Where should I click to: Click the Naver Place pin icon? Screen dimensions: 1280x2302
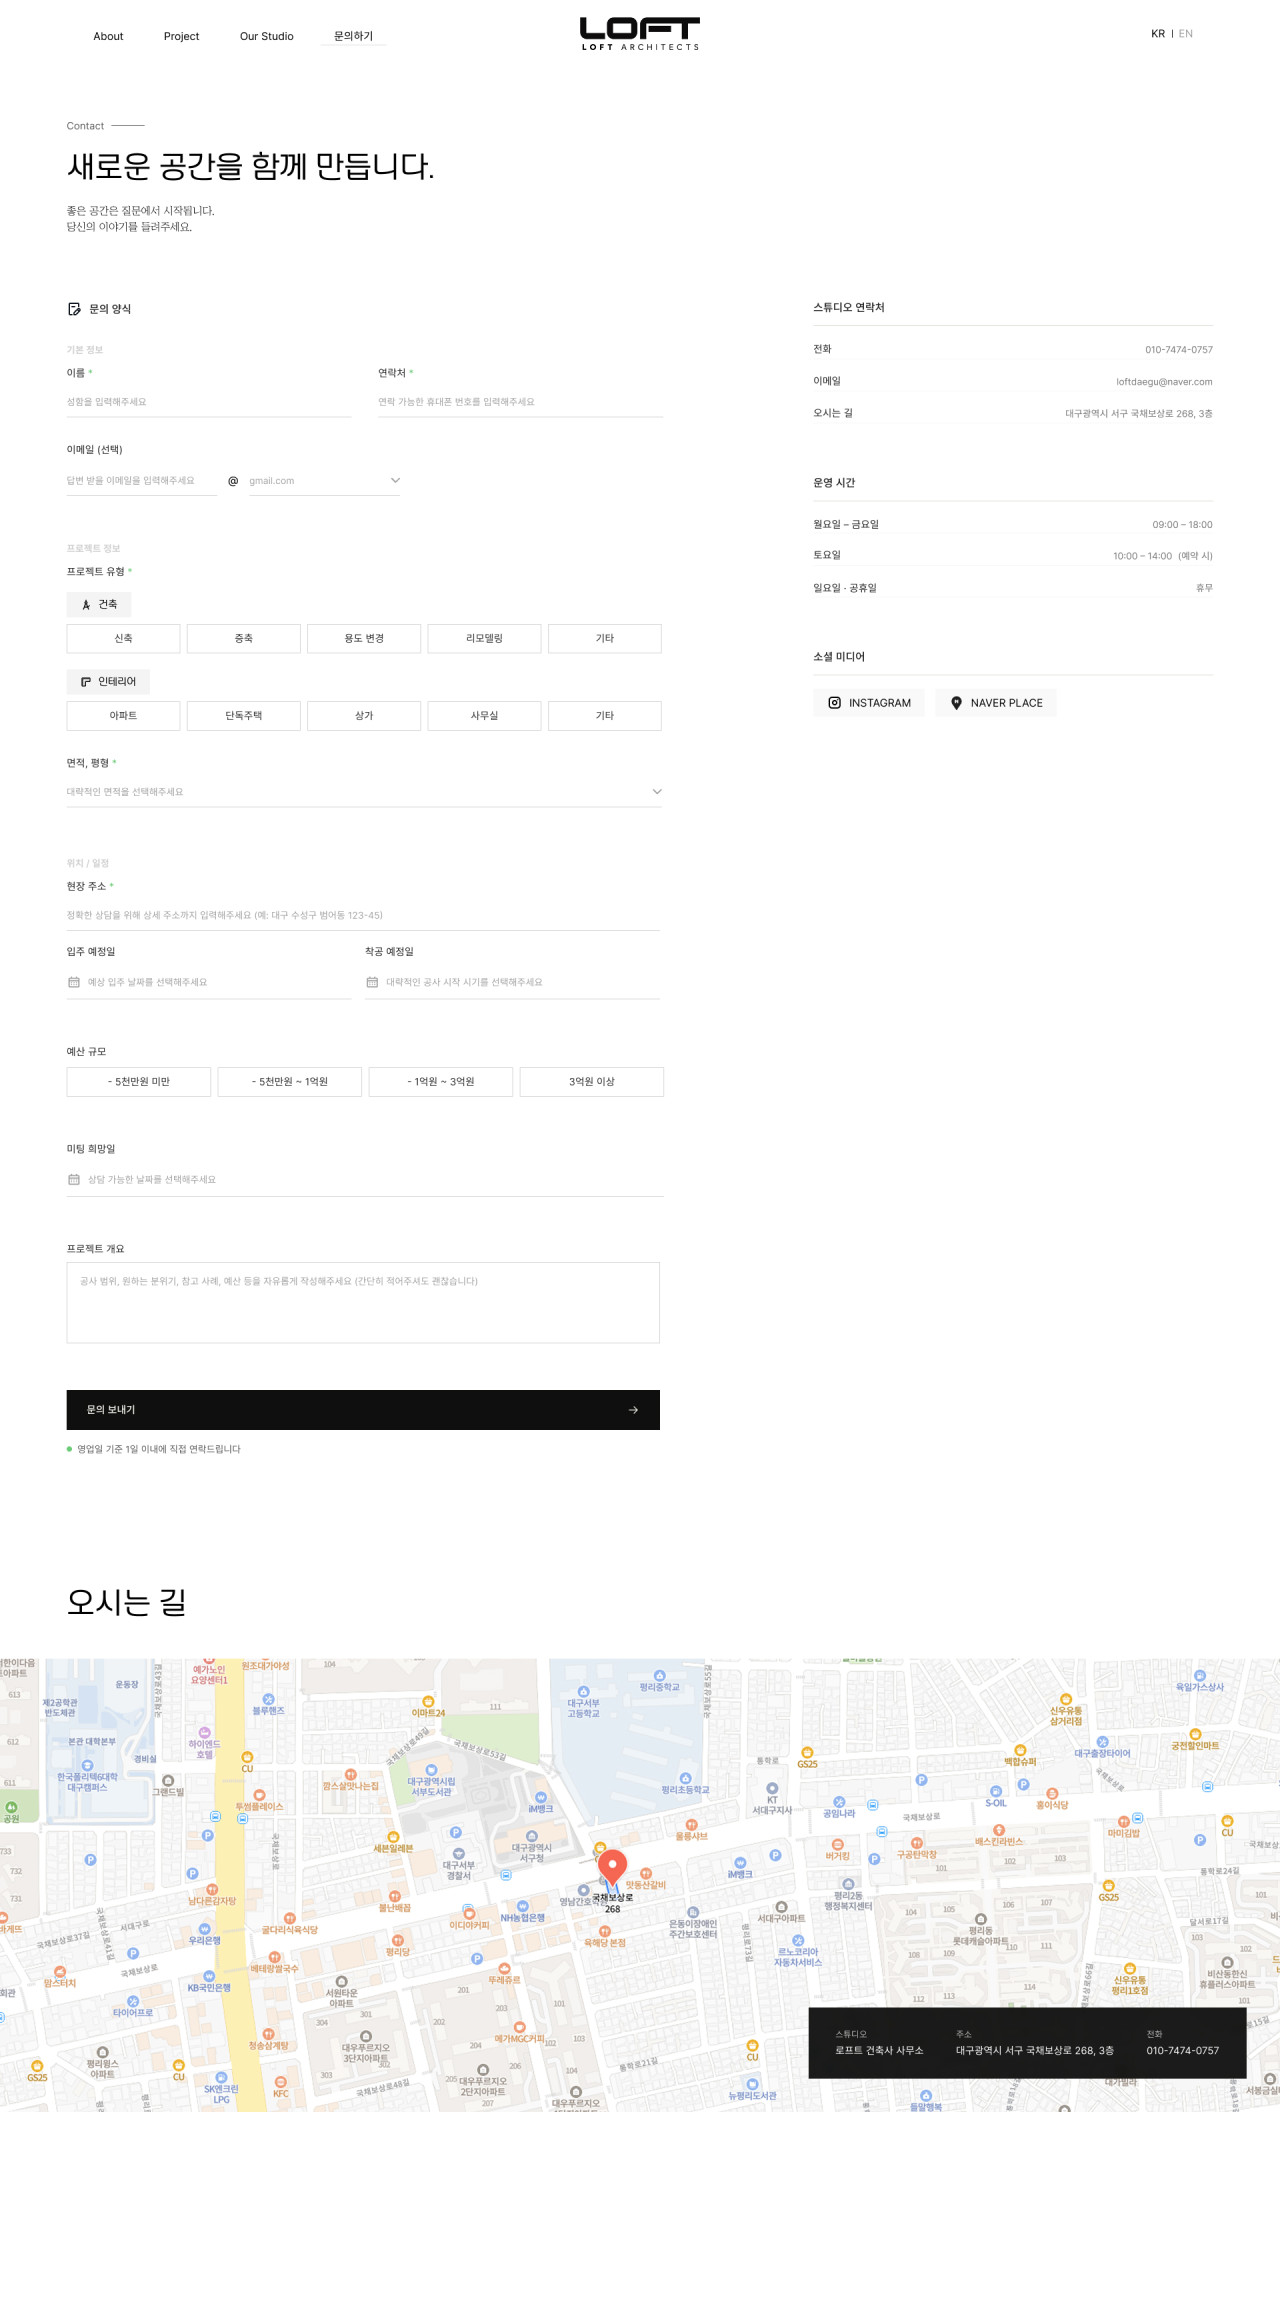coord(956,703)
